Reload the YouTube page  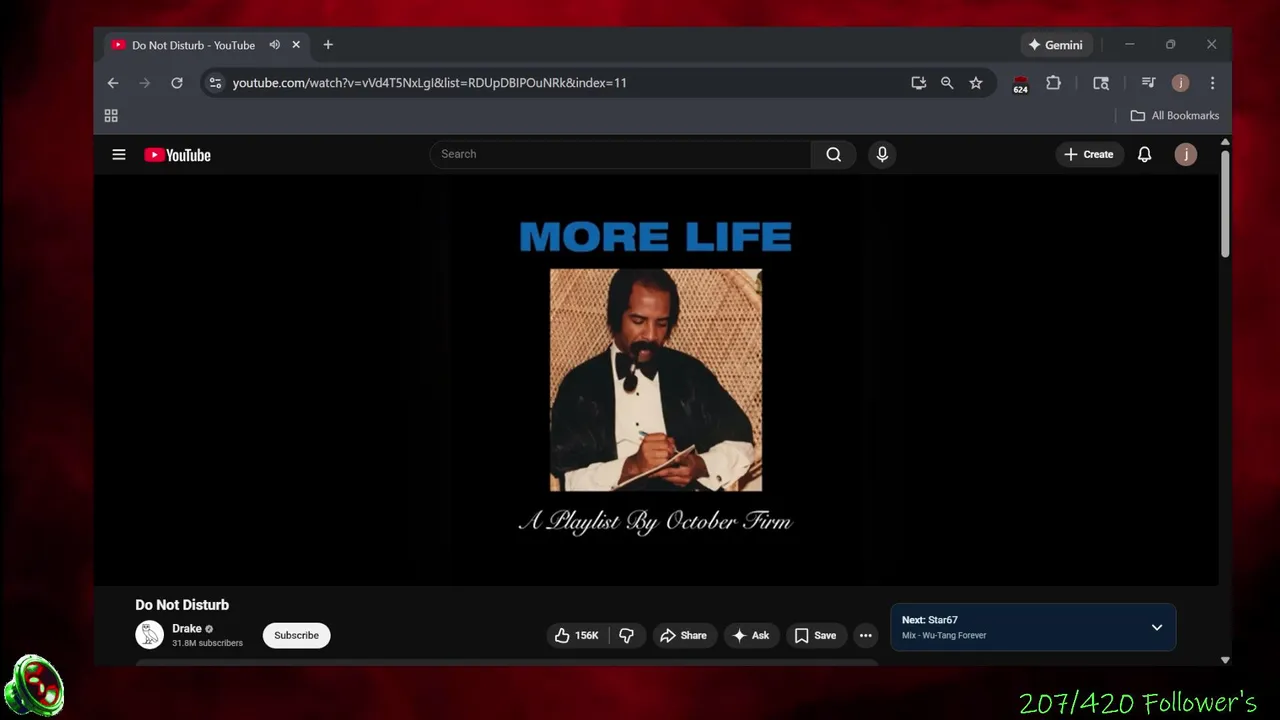(177, 83)
